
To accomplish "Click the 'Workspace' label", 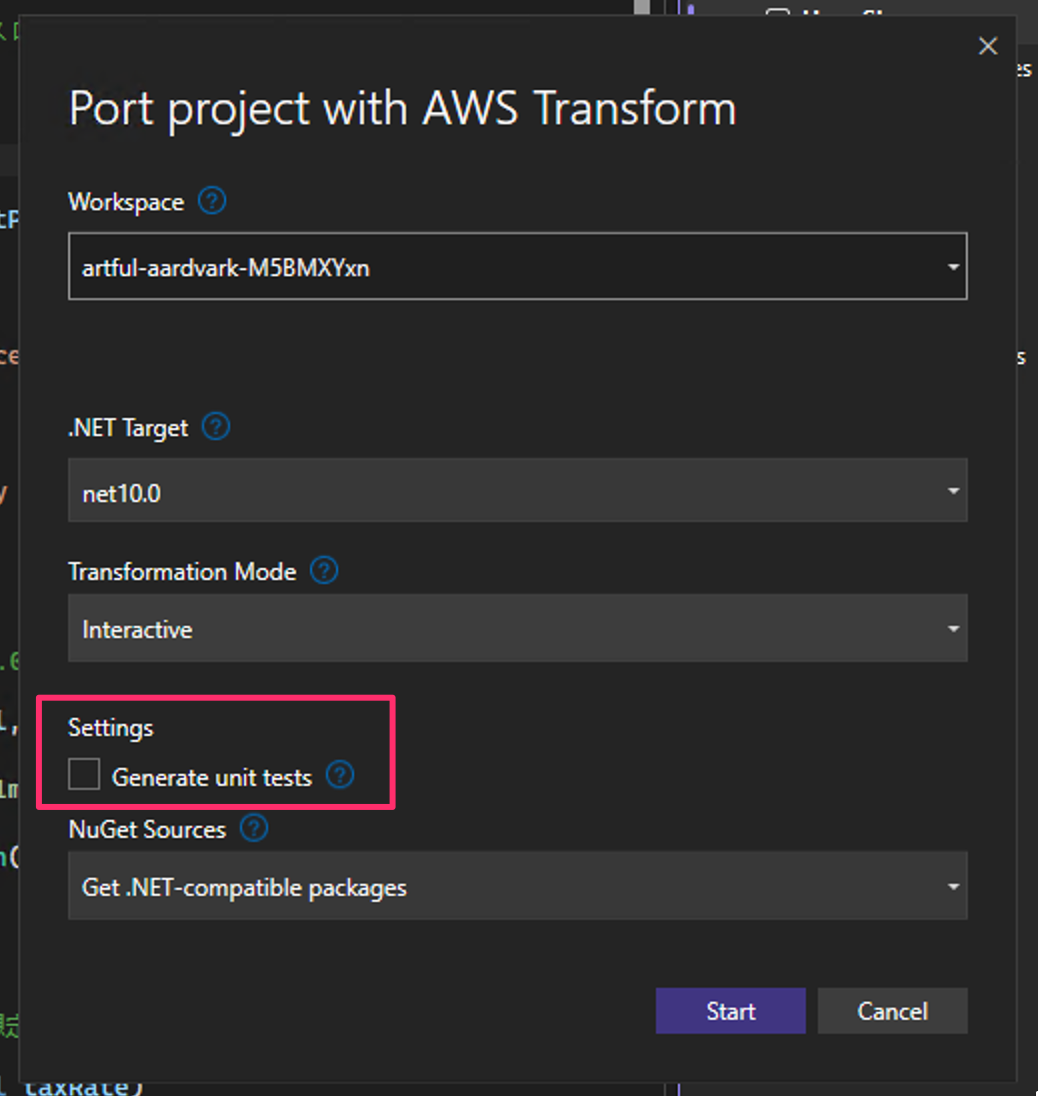I will pos(127,202).
